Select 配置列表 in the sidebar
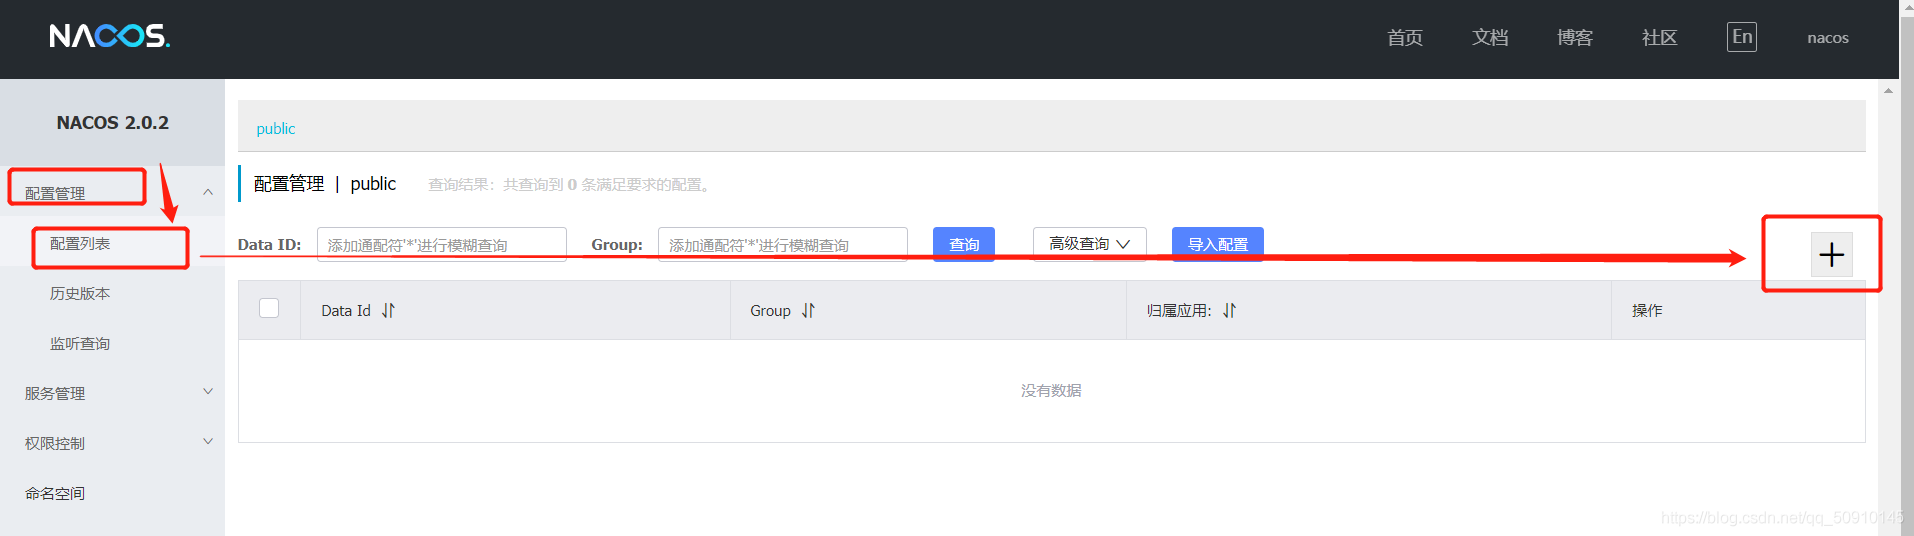 pyautogui.click(x=112, y=243)
